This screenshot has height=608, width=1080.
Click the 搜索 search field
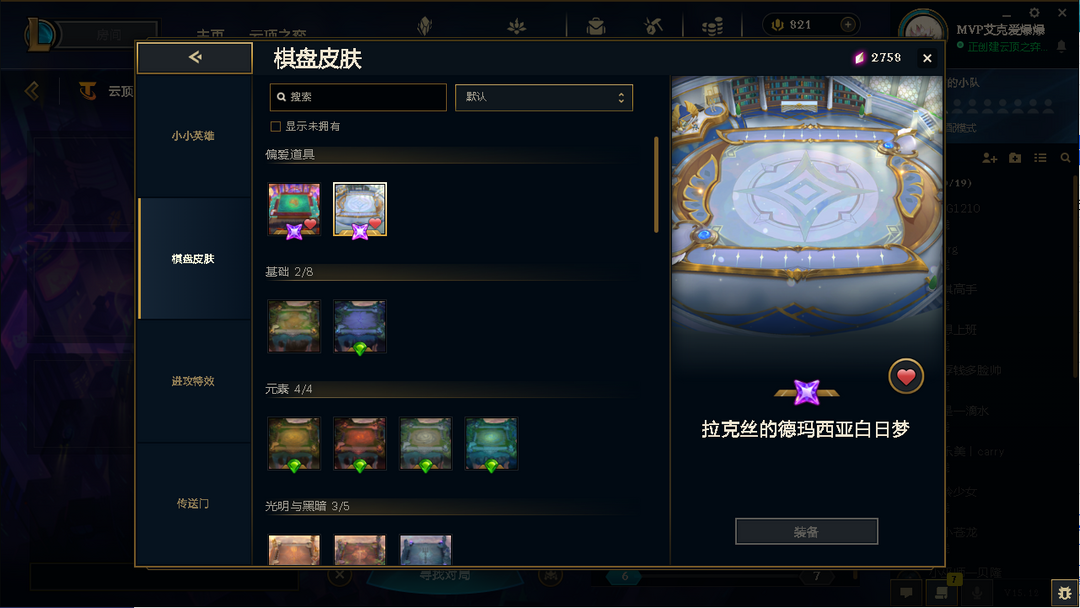point(358,97)
